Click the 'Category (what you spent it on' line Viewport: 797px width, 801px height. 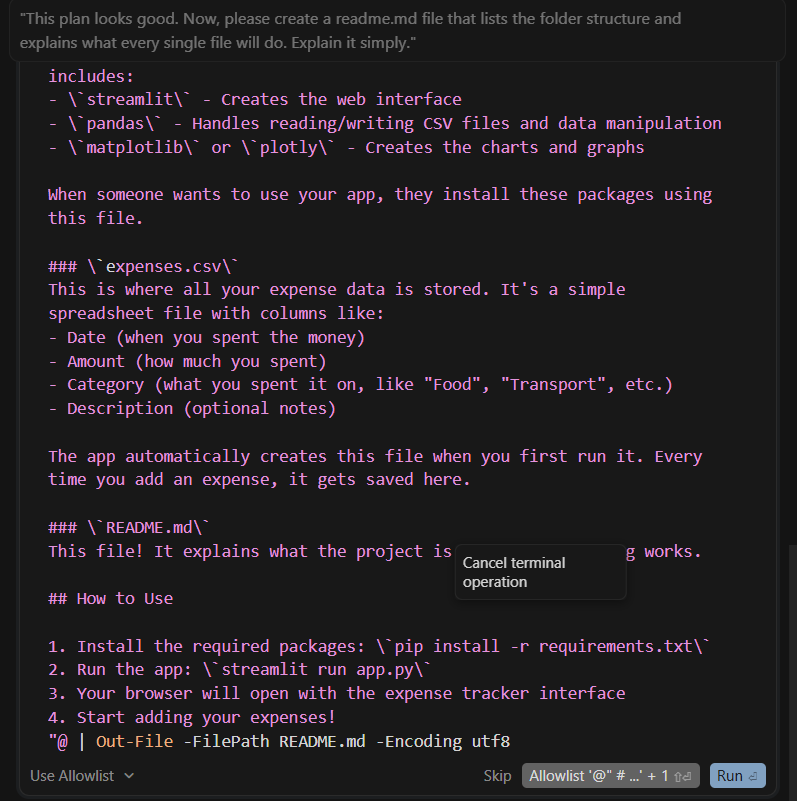[x=360, y=384]
